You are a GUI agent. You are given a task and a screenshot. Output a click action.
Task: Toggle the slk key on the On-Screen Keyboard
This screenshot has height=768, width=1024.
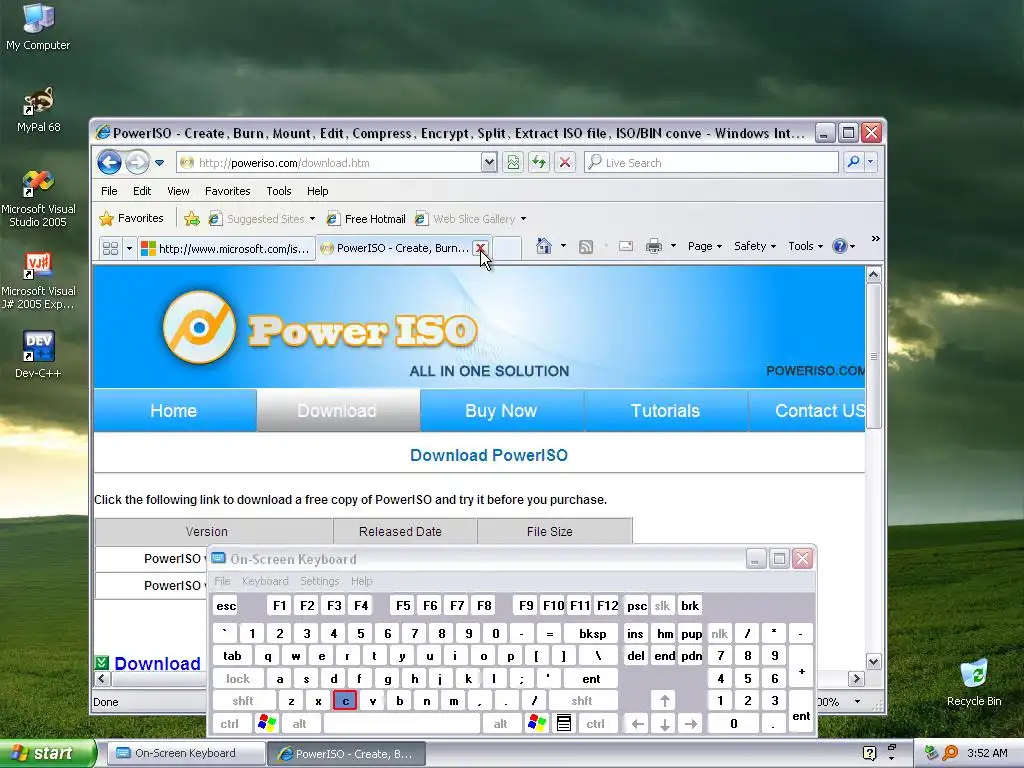(x=662, y=606)
